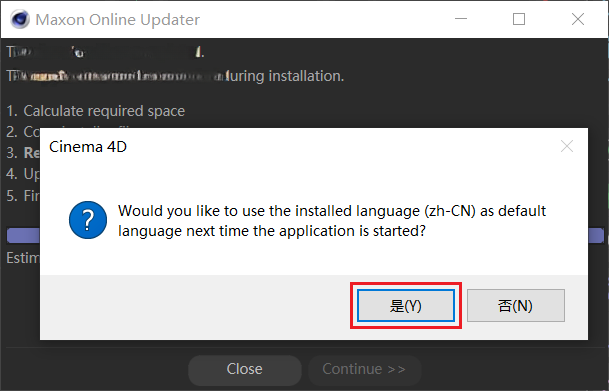Screen dimensions: 609x391
Task: Maximize the Maxon Online Updater window
Action: point(519,19)
